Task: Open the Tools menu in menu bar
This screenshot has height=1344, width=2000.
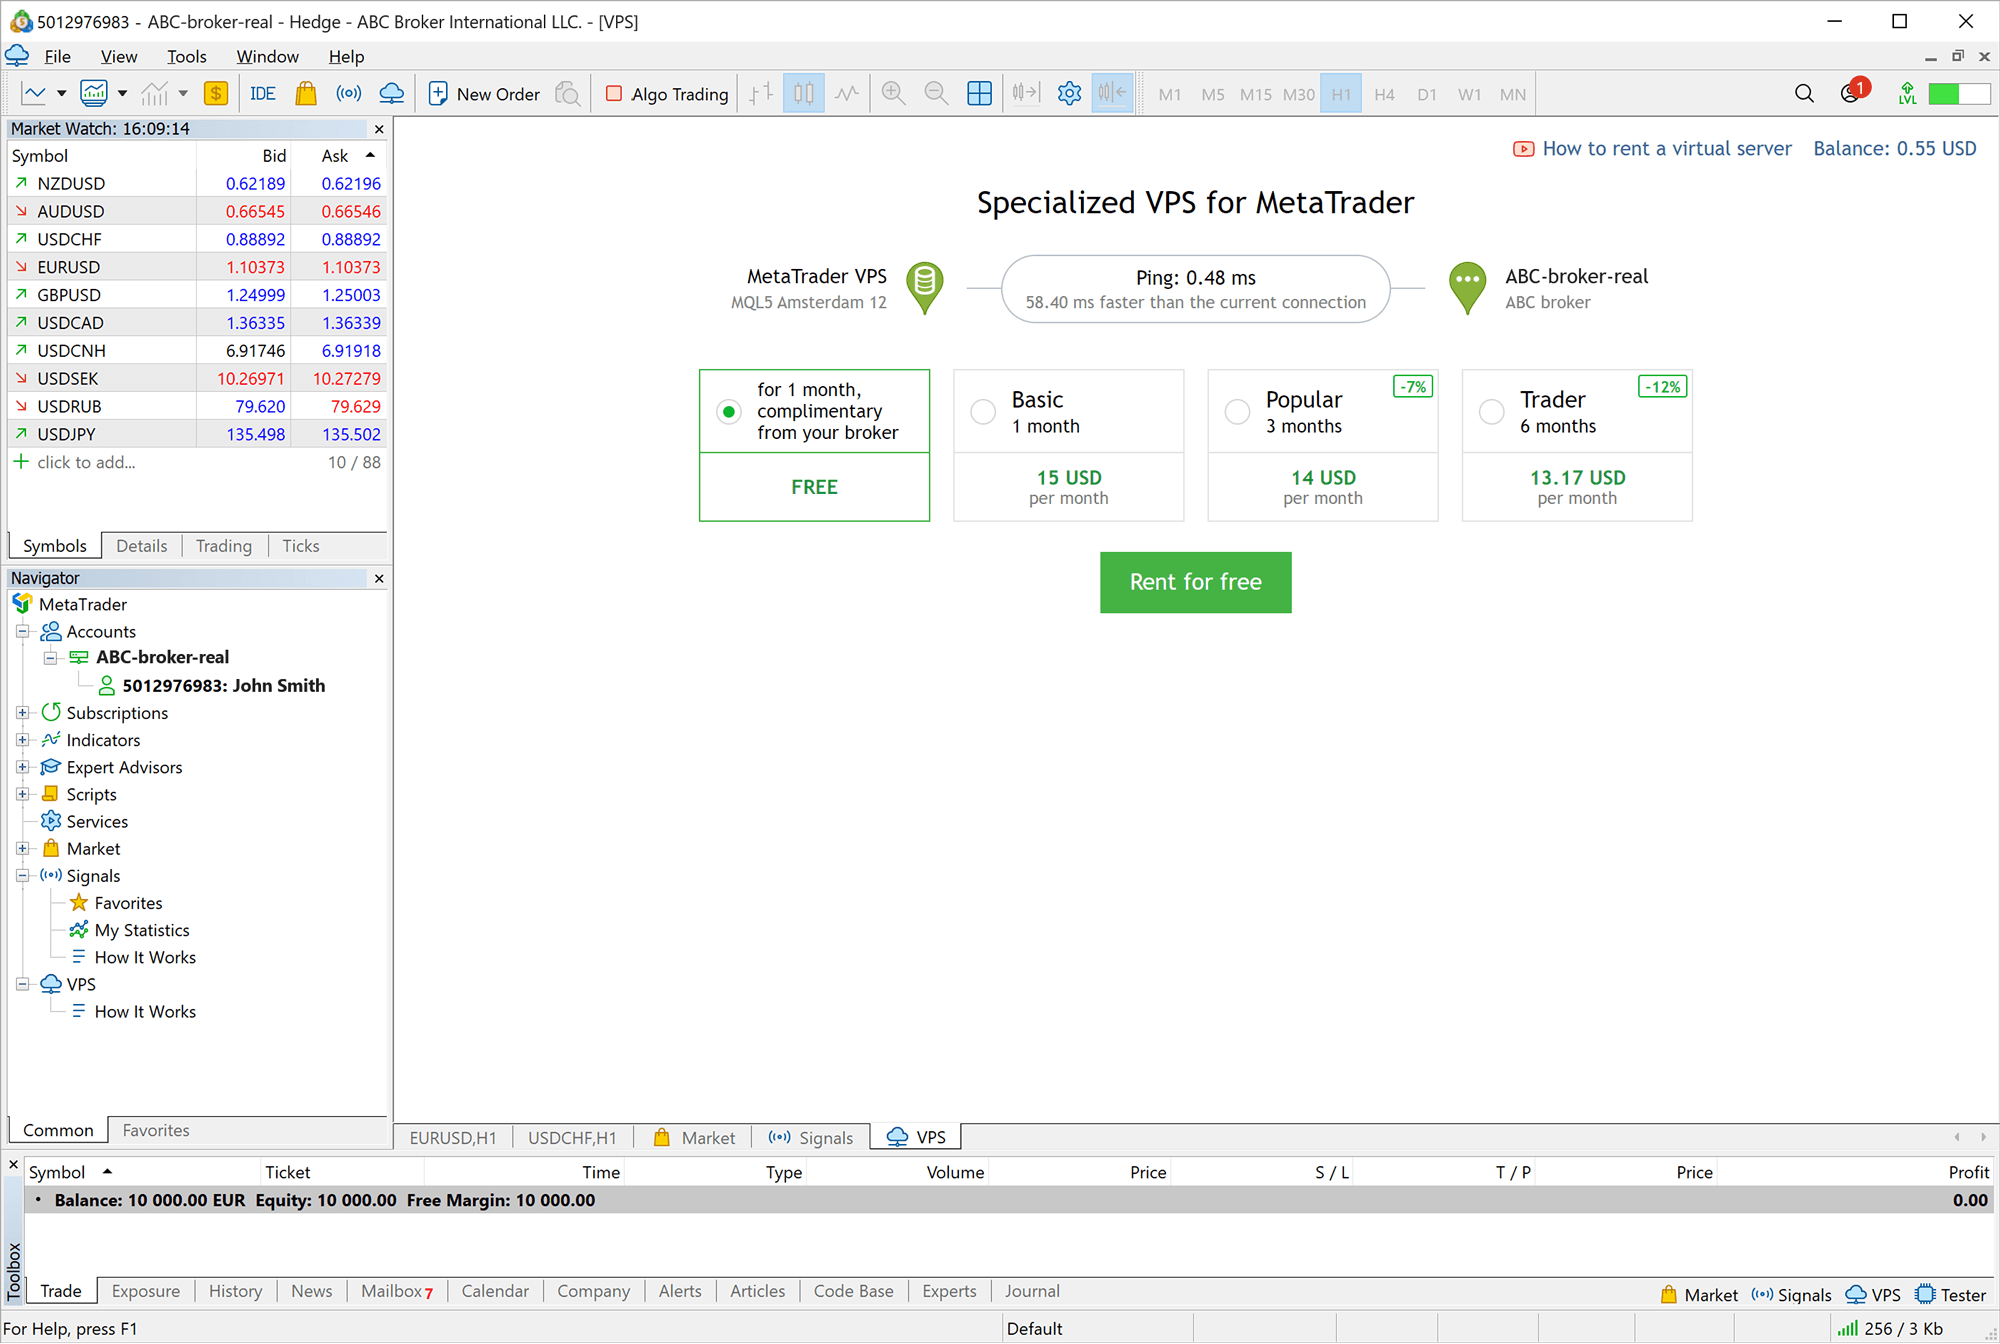Action: point(186,56)
